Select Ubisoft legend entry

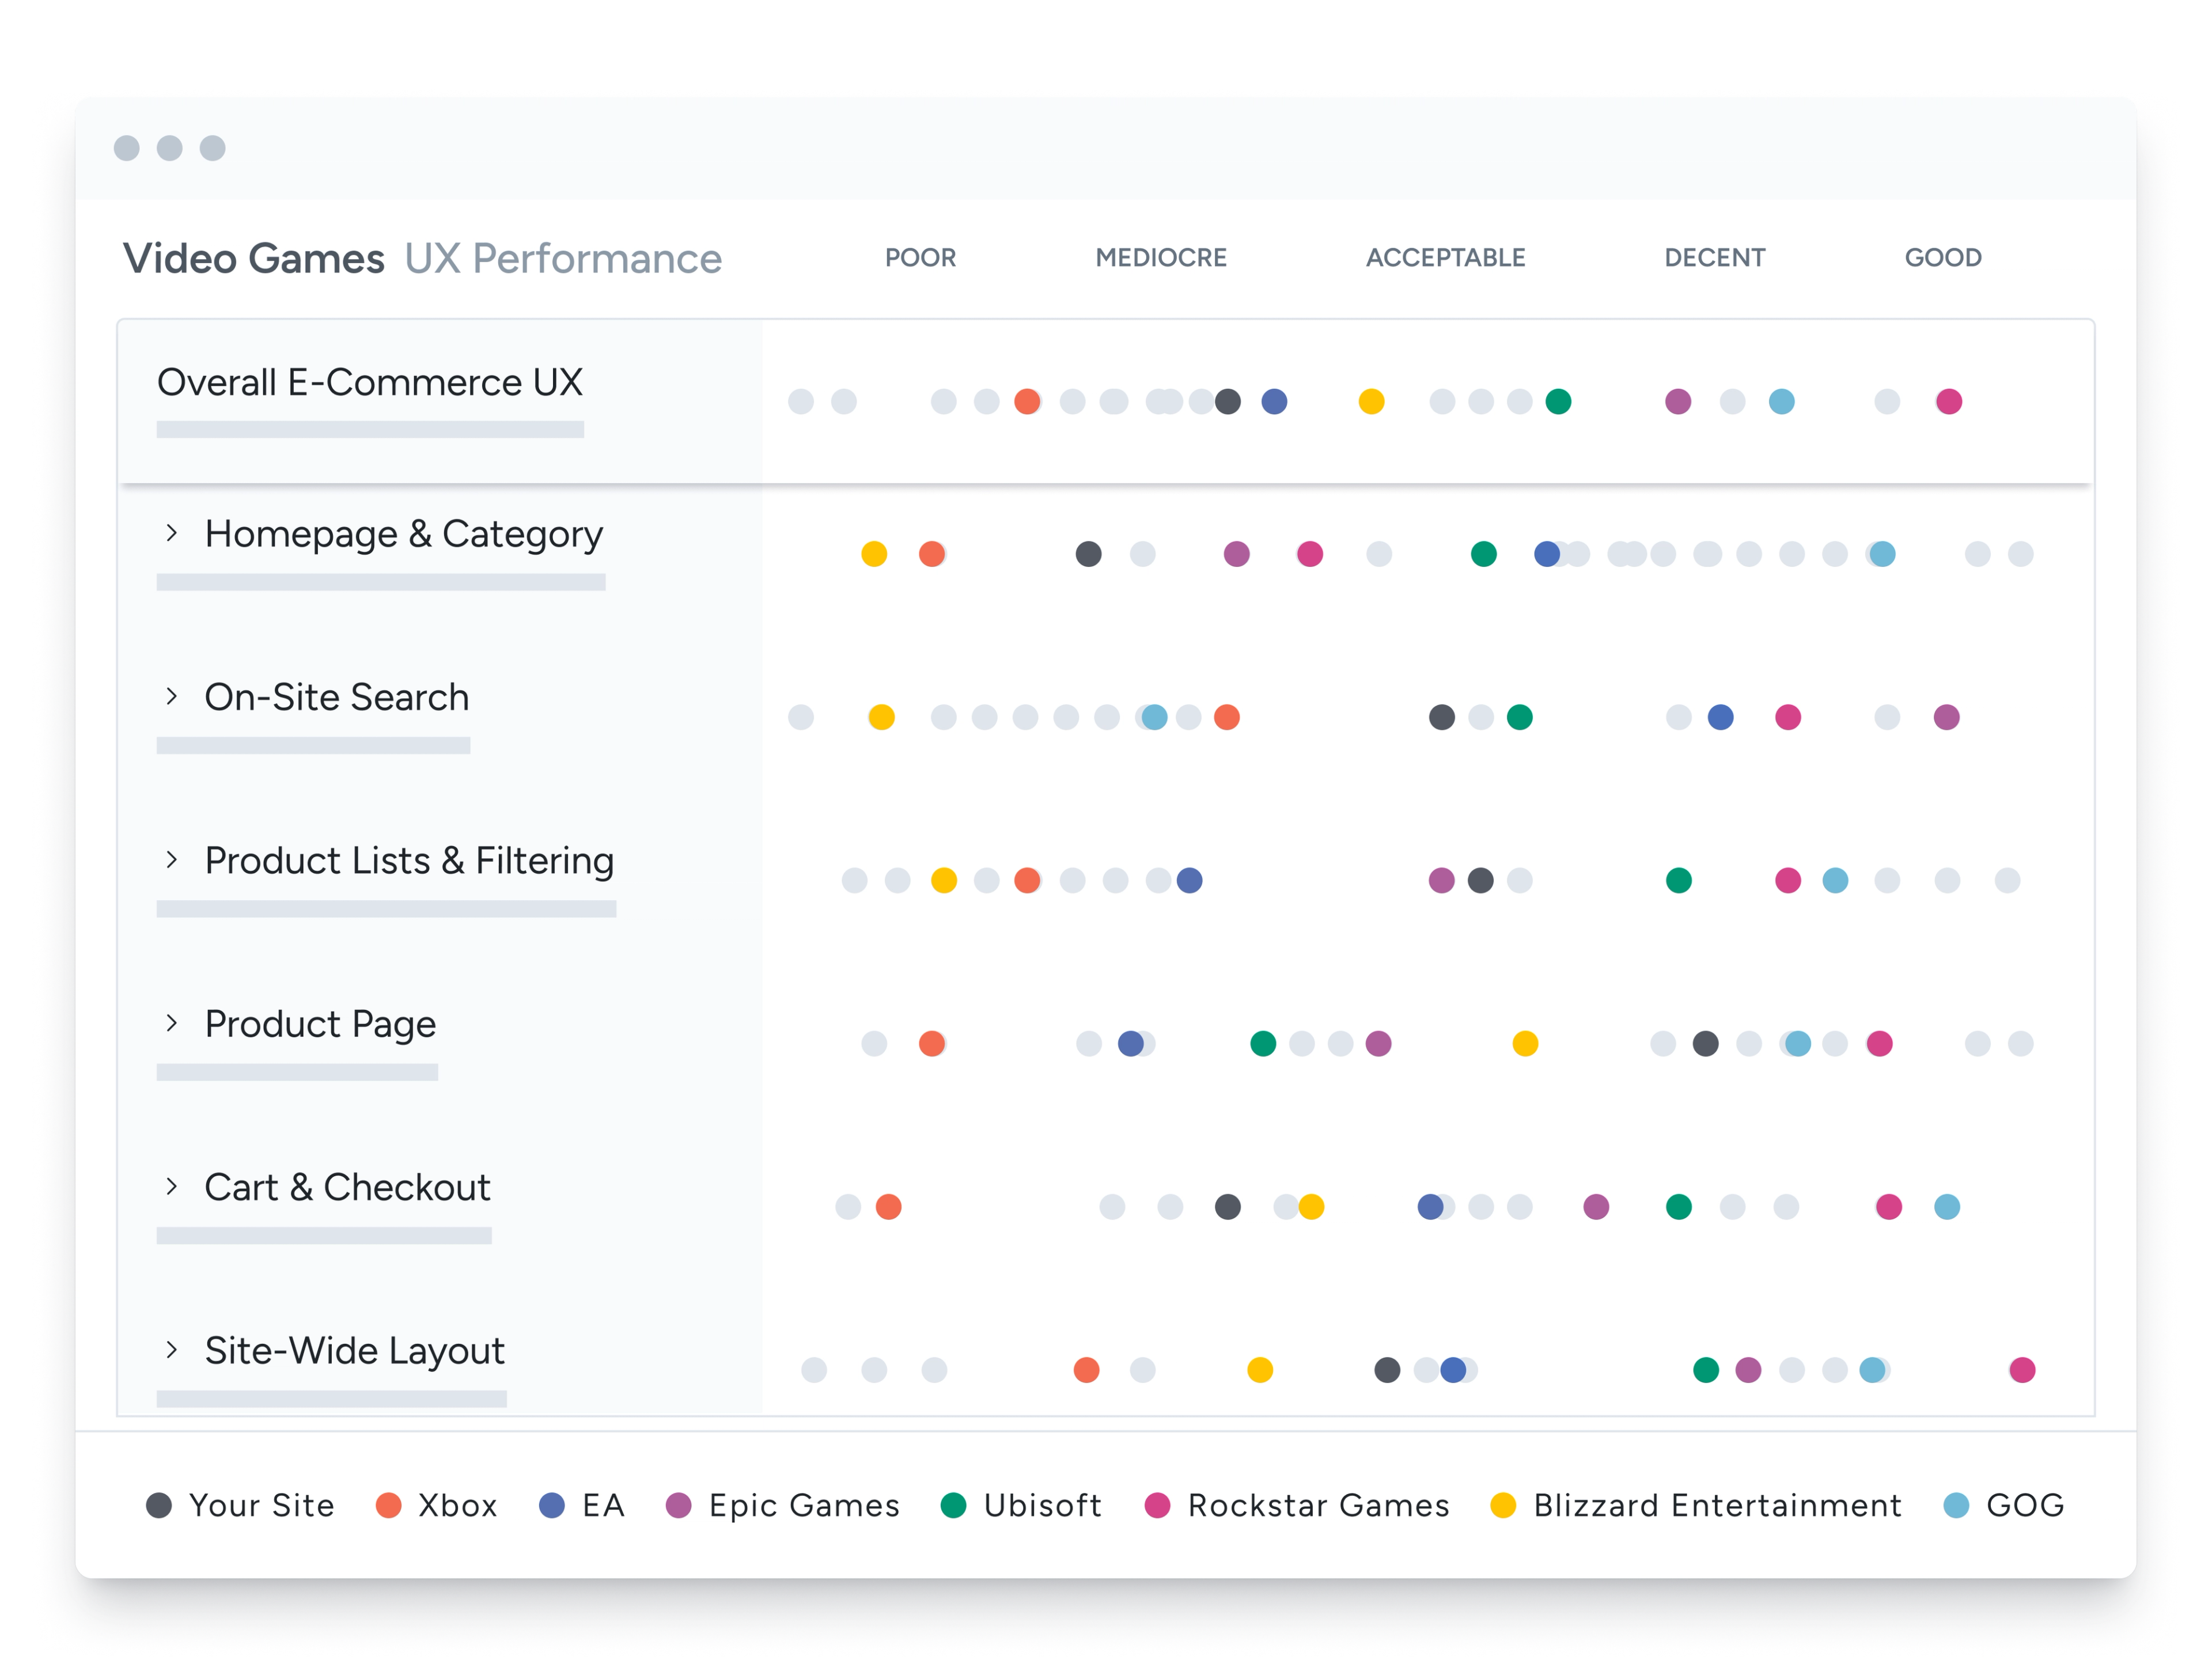[1041, 1505]
